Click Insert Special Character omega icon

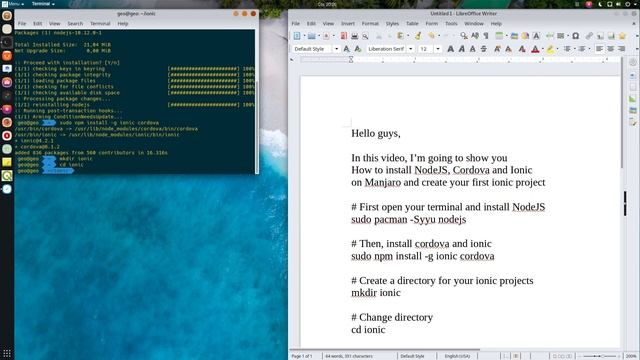(x=576, y=36)
